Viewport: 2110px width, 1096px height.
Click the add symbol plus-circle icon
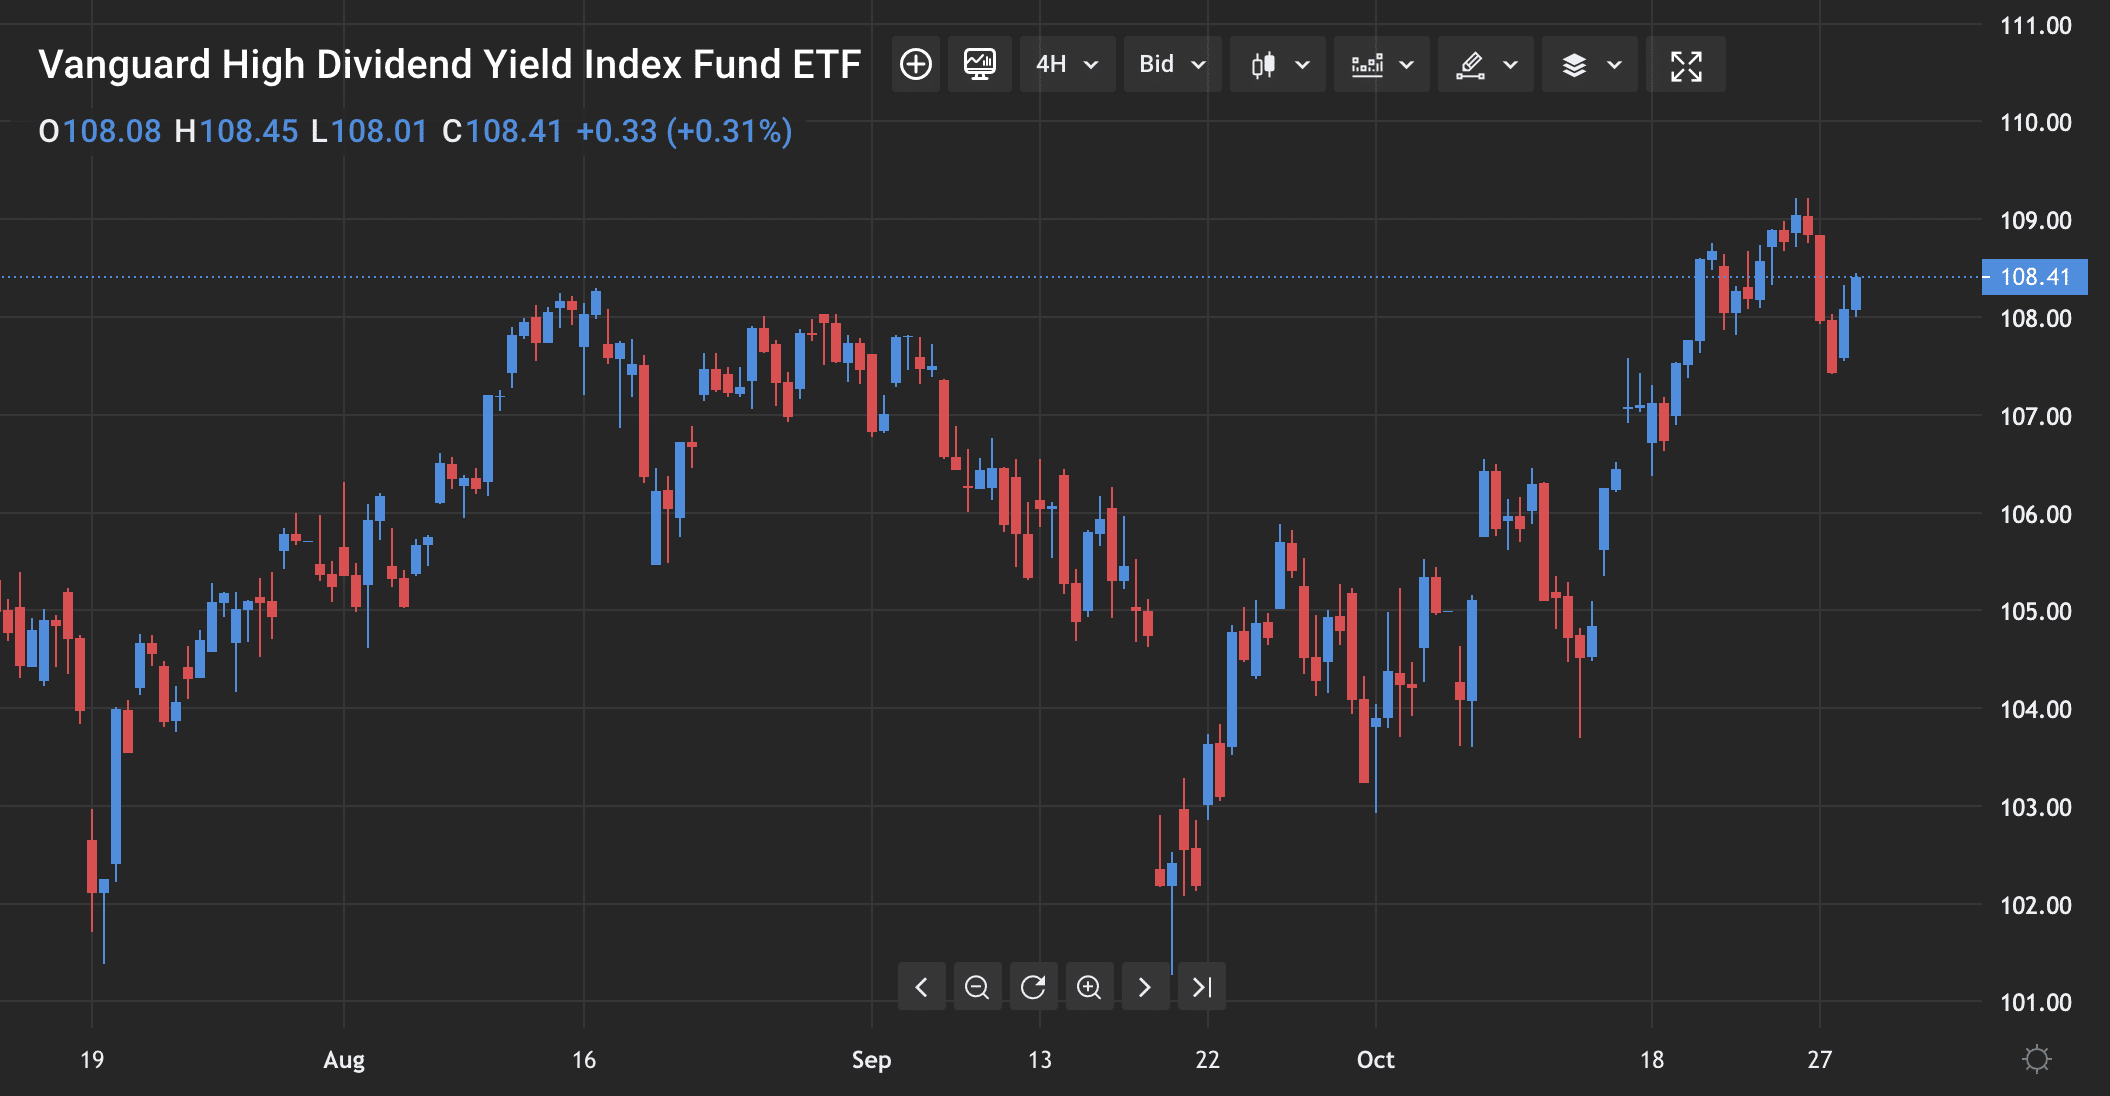tap(916, 65)
